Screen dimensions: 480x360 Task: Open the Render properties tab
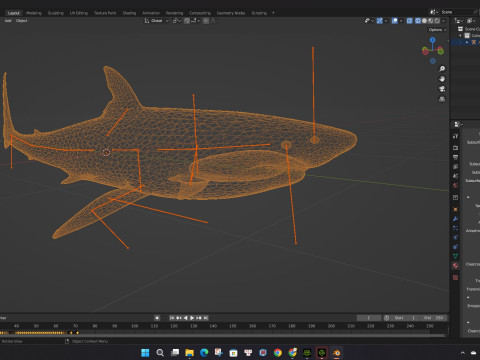point(456,148)
